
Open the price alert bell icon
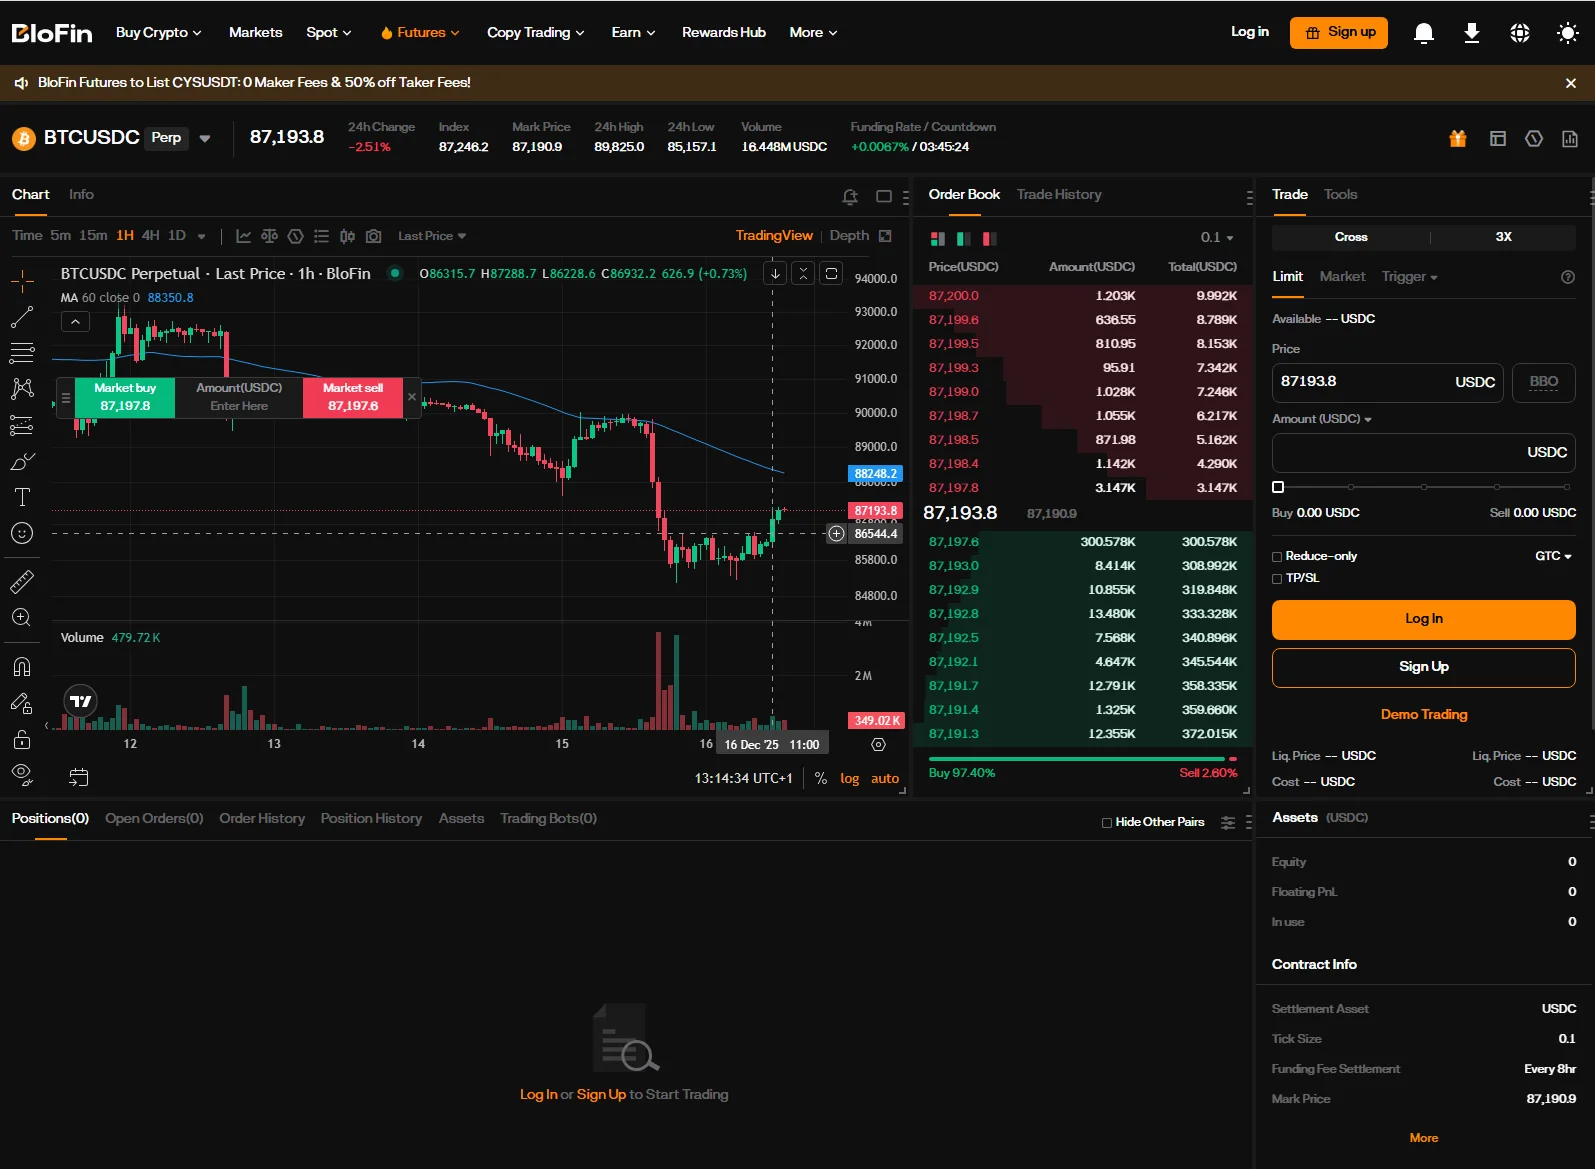click(x=850, y=197)
